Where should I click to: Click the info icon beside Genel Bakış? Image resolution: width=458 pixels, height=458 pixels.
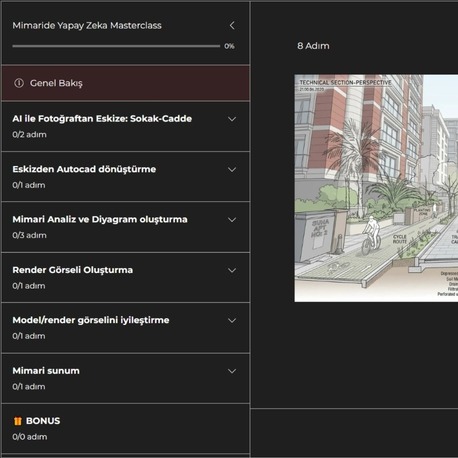pyautogui.click(x=19, y=83)
